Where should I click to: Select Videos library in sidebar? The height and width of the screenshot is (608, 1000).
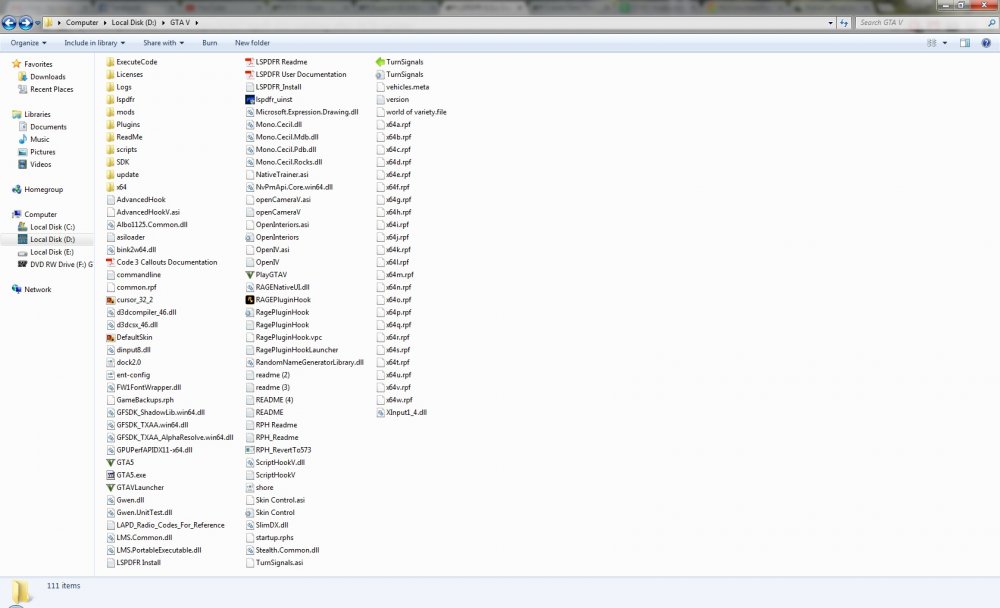point(41,165)
